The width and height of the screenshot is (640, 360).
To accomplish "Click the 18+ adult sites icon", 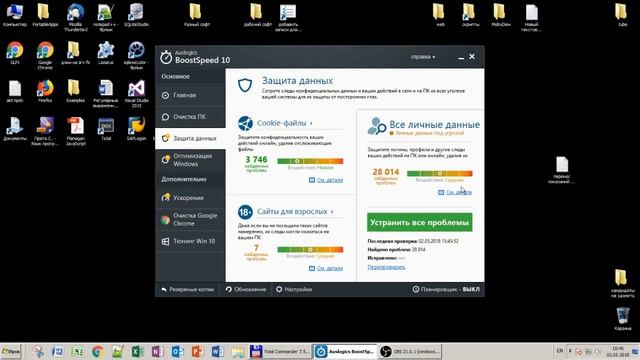I will pos(245,212).
